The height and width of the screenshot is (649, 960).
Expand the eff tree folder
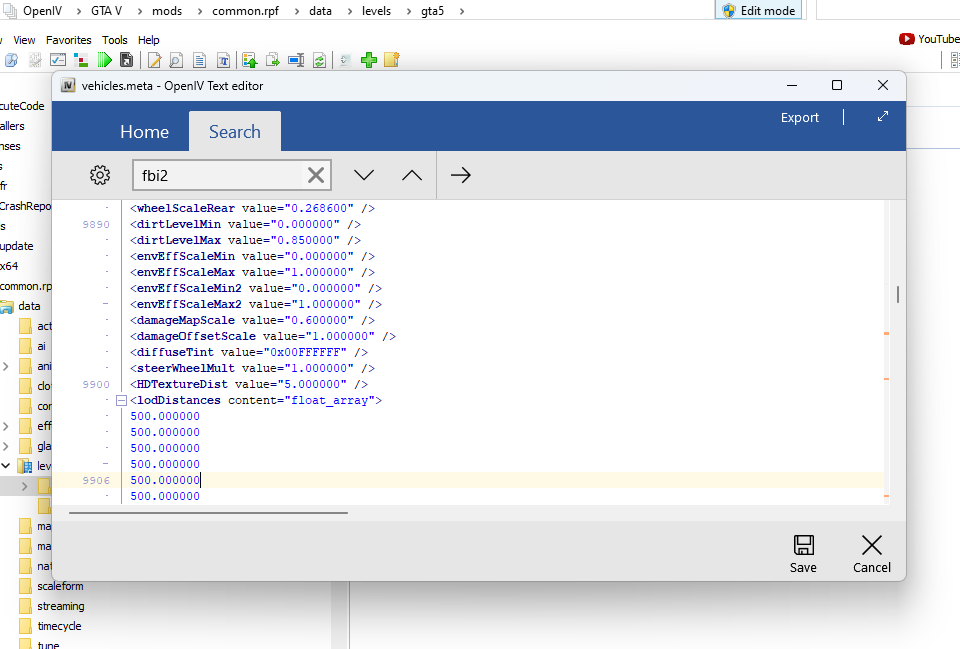(6, 426)
